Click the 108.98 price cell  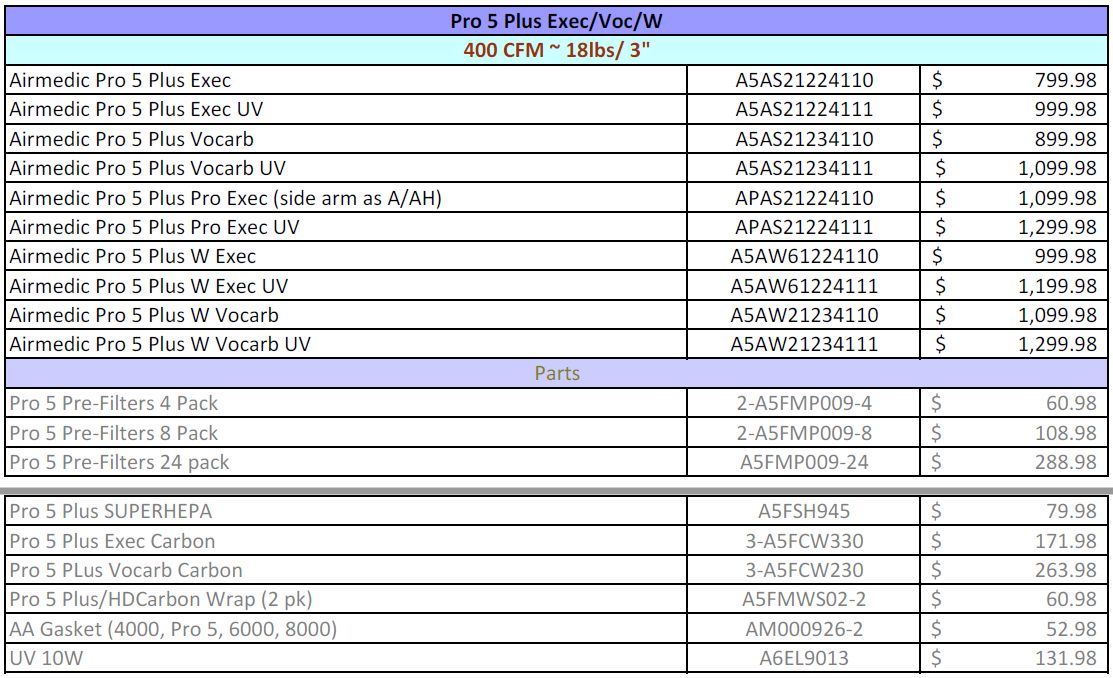click(x=1014, y=433)
